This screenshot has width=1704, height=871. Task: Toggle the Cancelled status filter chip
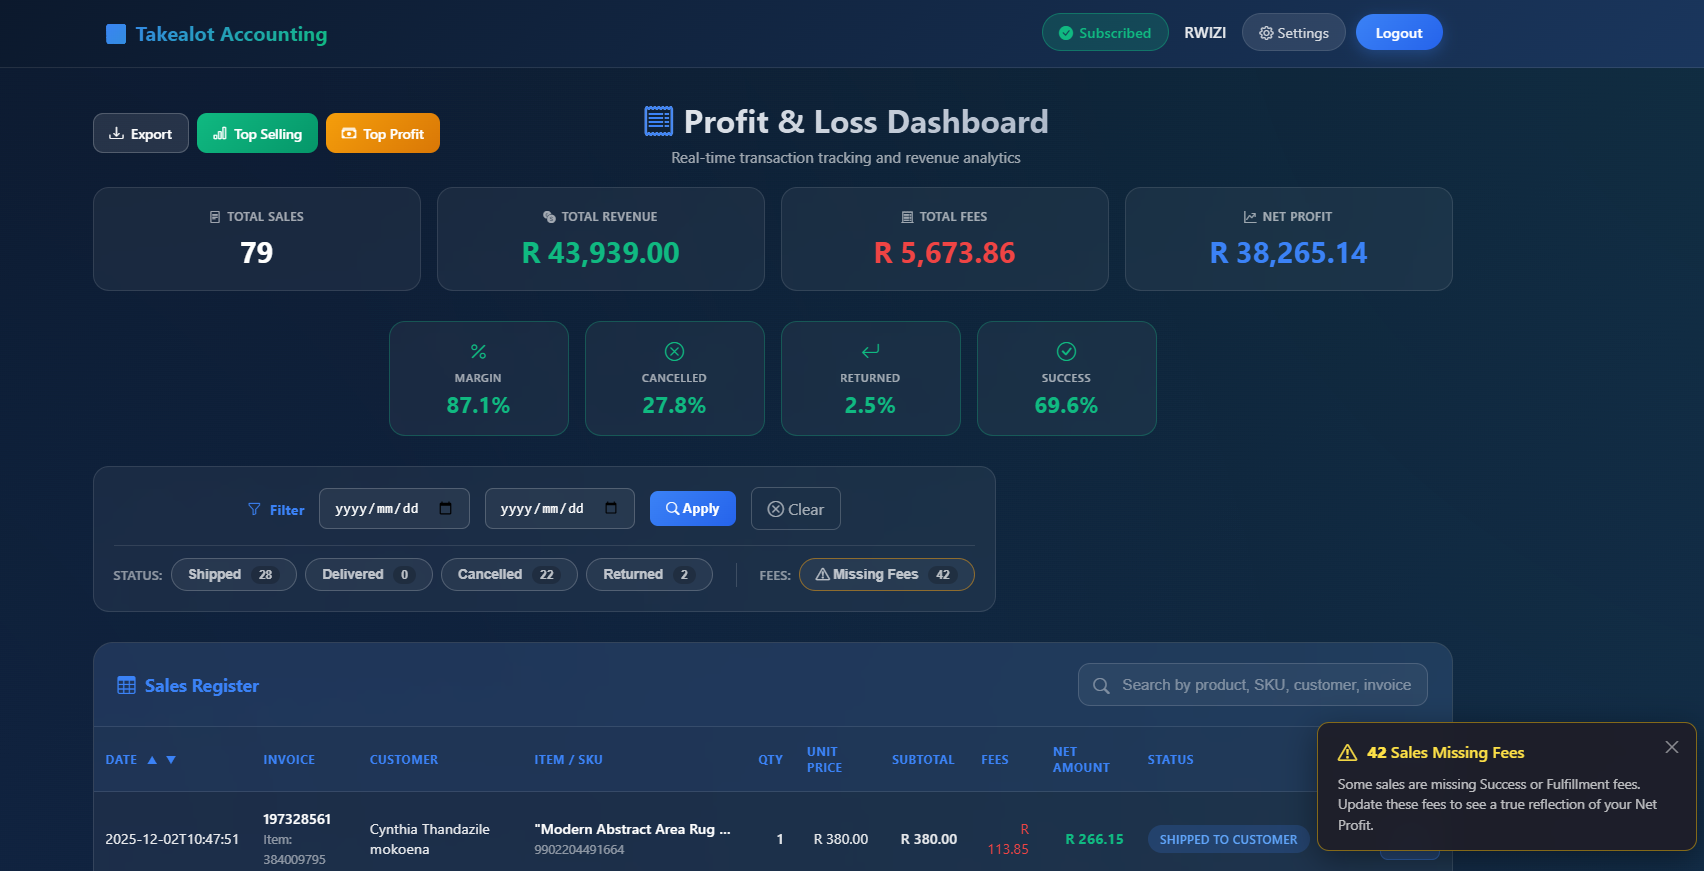point(508,575)
